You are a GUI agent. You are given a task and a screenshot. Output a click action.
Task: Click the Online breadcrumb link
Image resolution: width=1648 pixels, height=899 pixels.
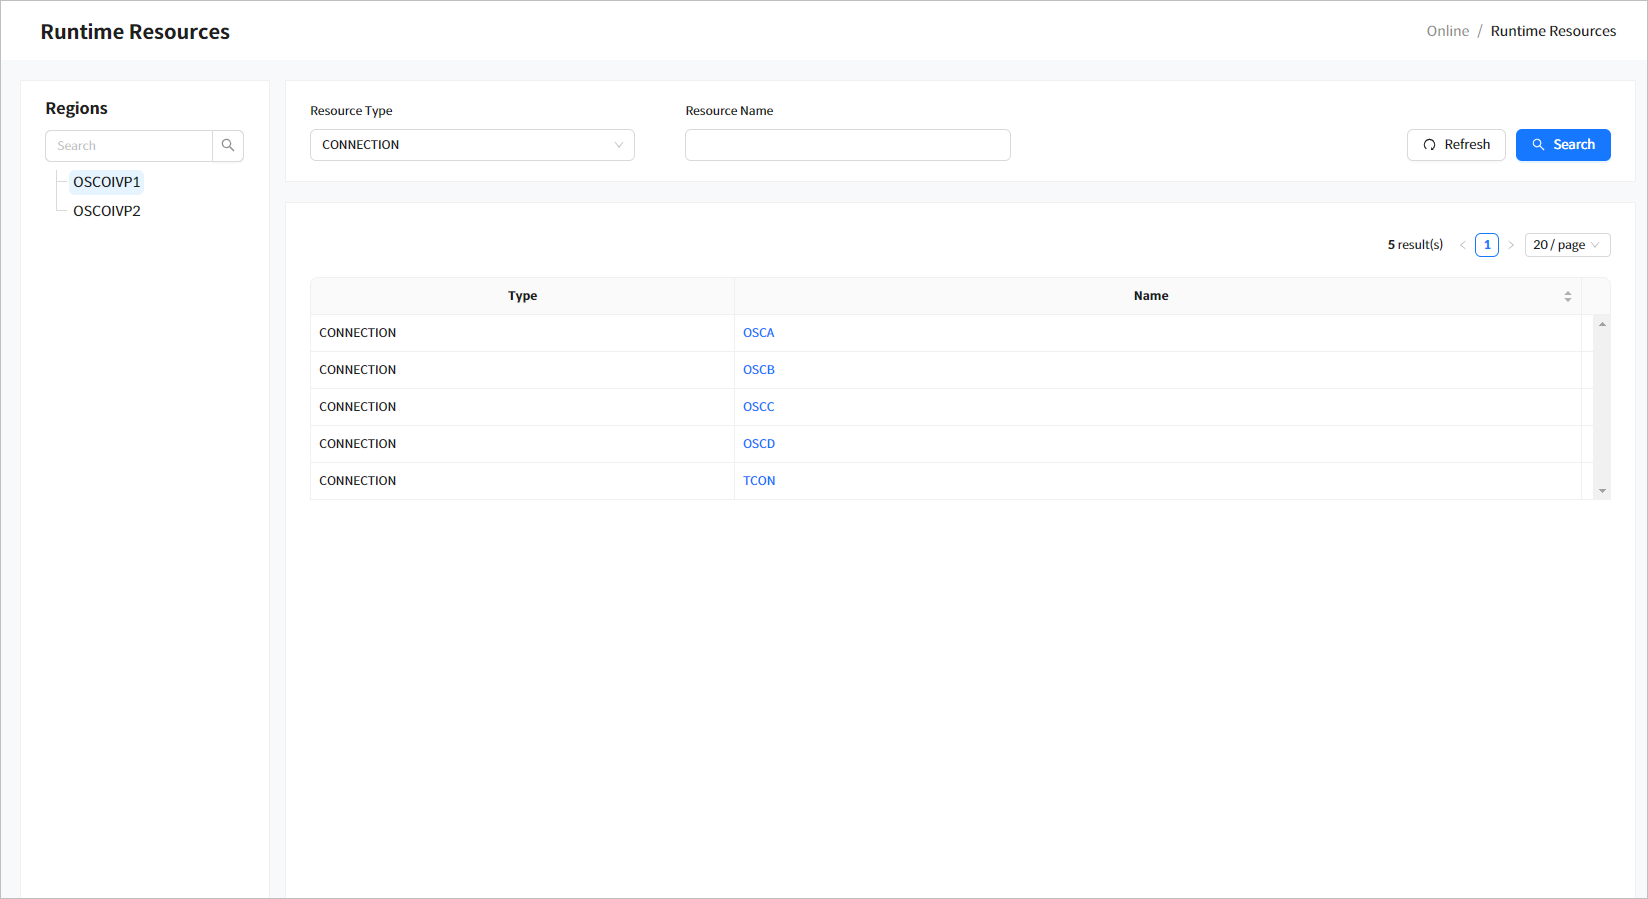coord(1447,31)
